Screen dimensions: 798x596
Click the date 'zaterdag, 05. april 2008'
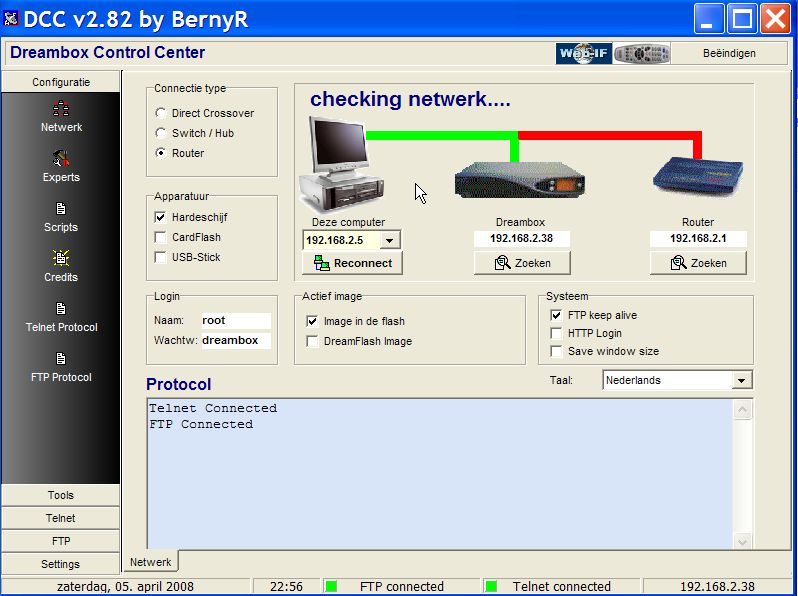pyautogui.click(x=125, y=586)
